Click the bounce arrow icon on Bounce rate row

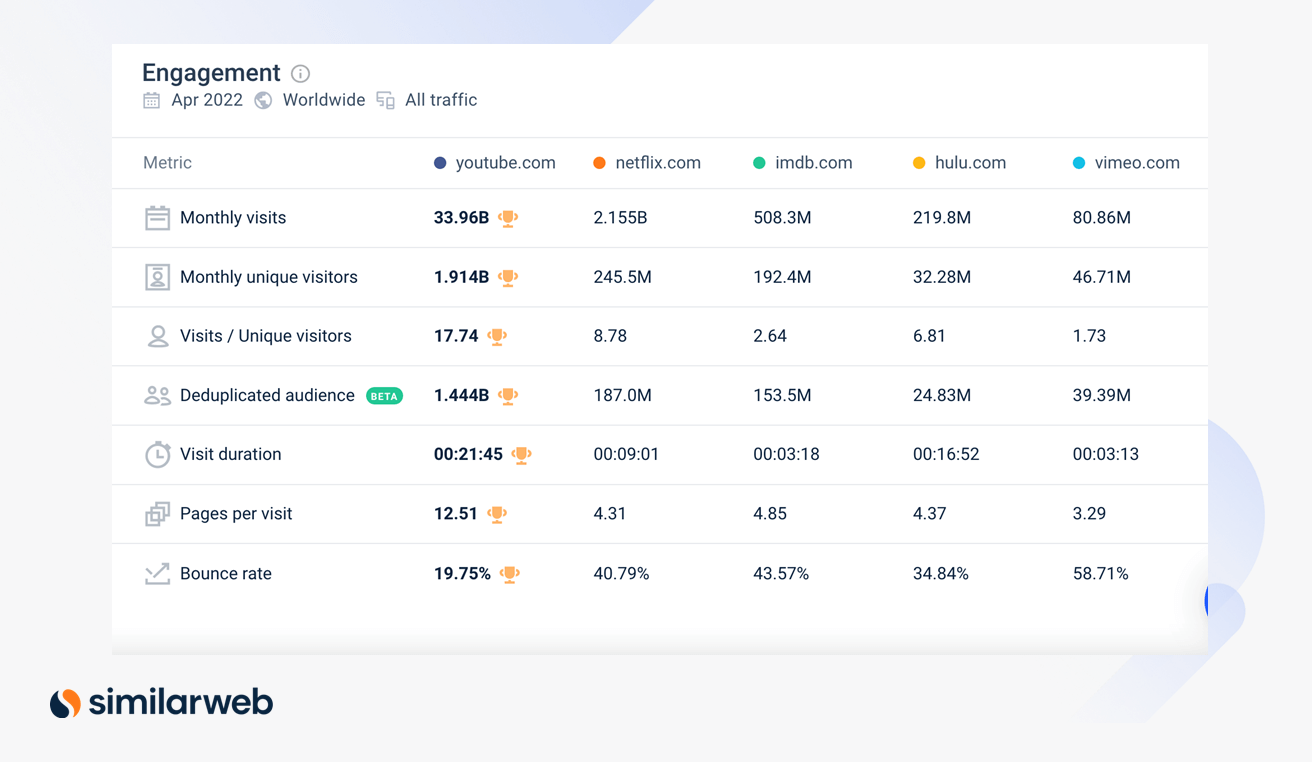pyautogui.click(x=157, y=573)
